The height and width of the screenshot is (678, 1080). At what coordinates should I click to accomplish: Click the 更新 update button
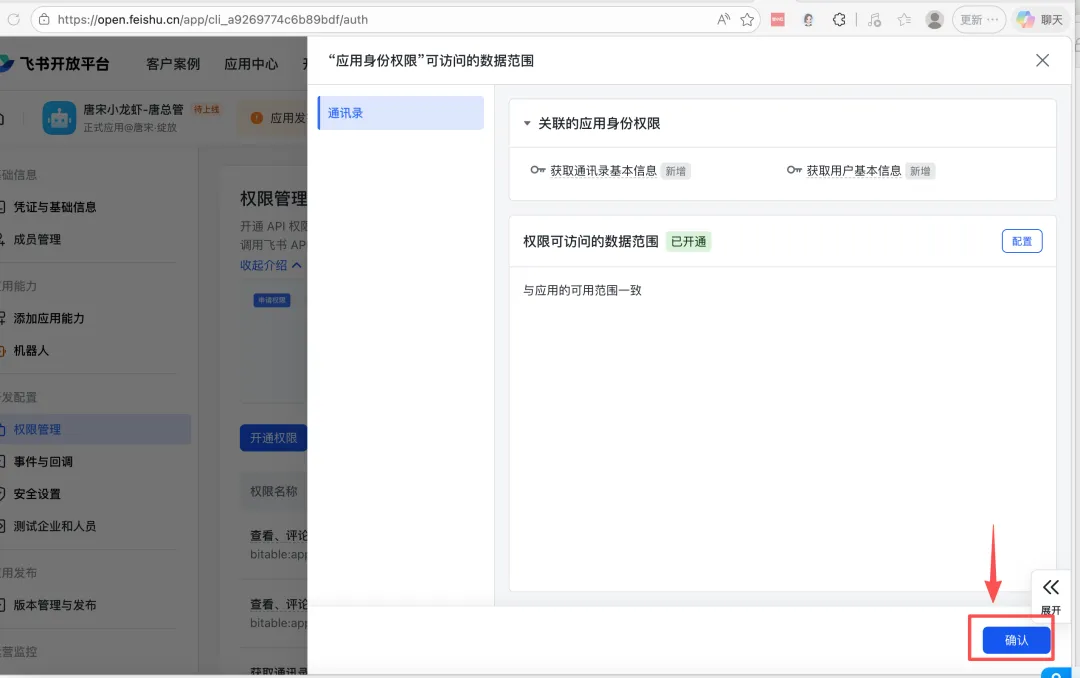coord(979,19)
